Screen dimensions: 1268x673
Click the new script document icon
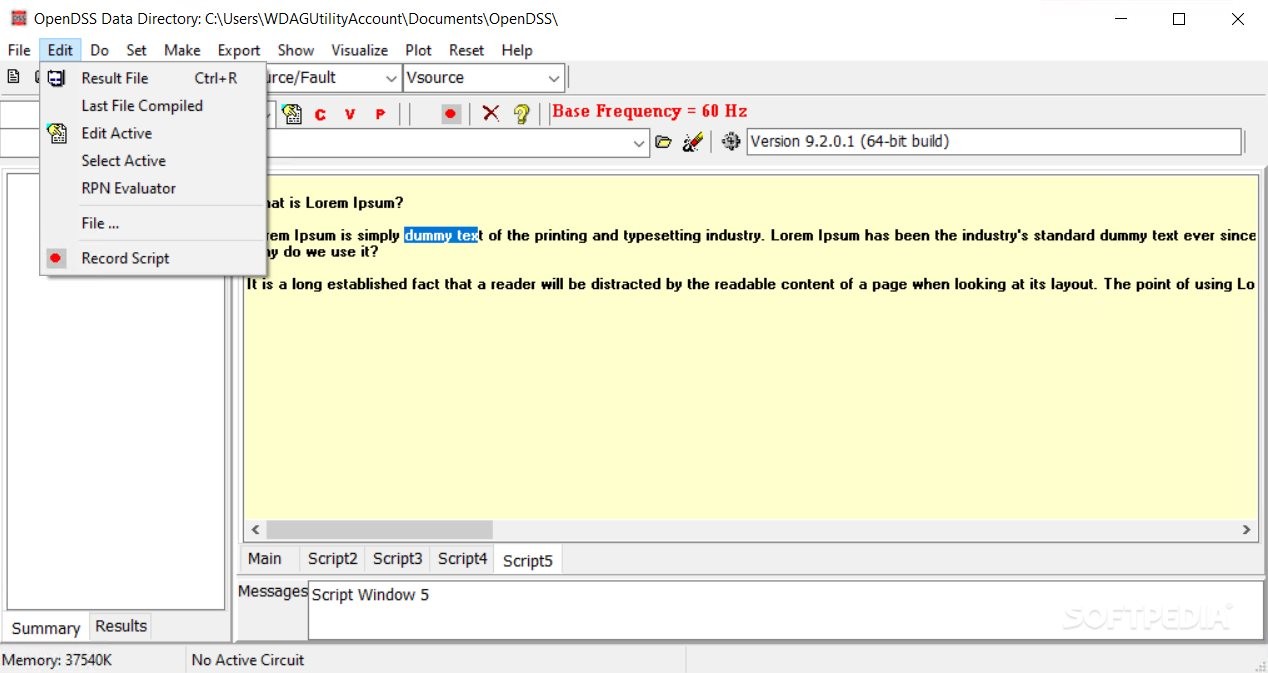coord(13,77)
